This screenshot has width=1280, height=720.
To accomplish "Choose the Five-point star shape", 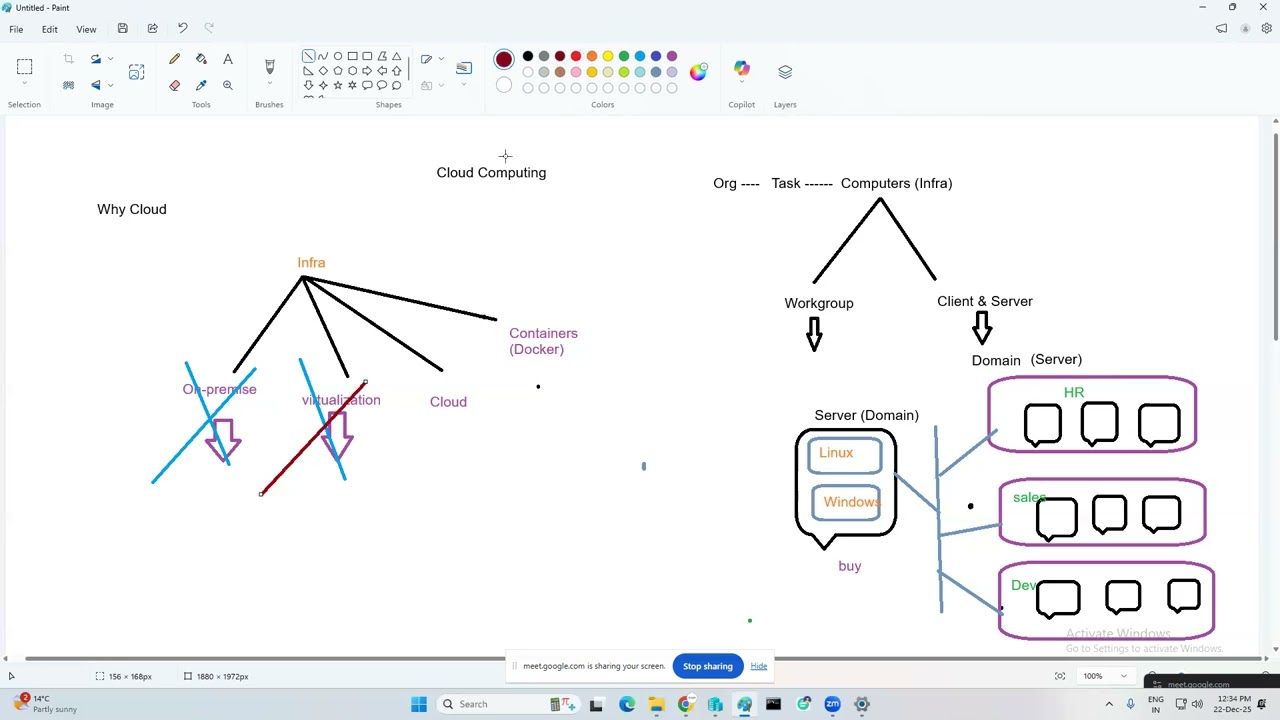I will (338, 85).
